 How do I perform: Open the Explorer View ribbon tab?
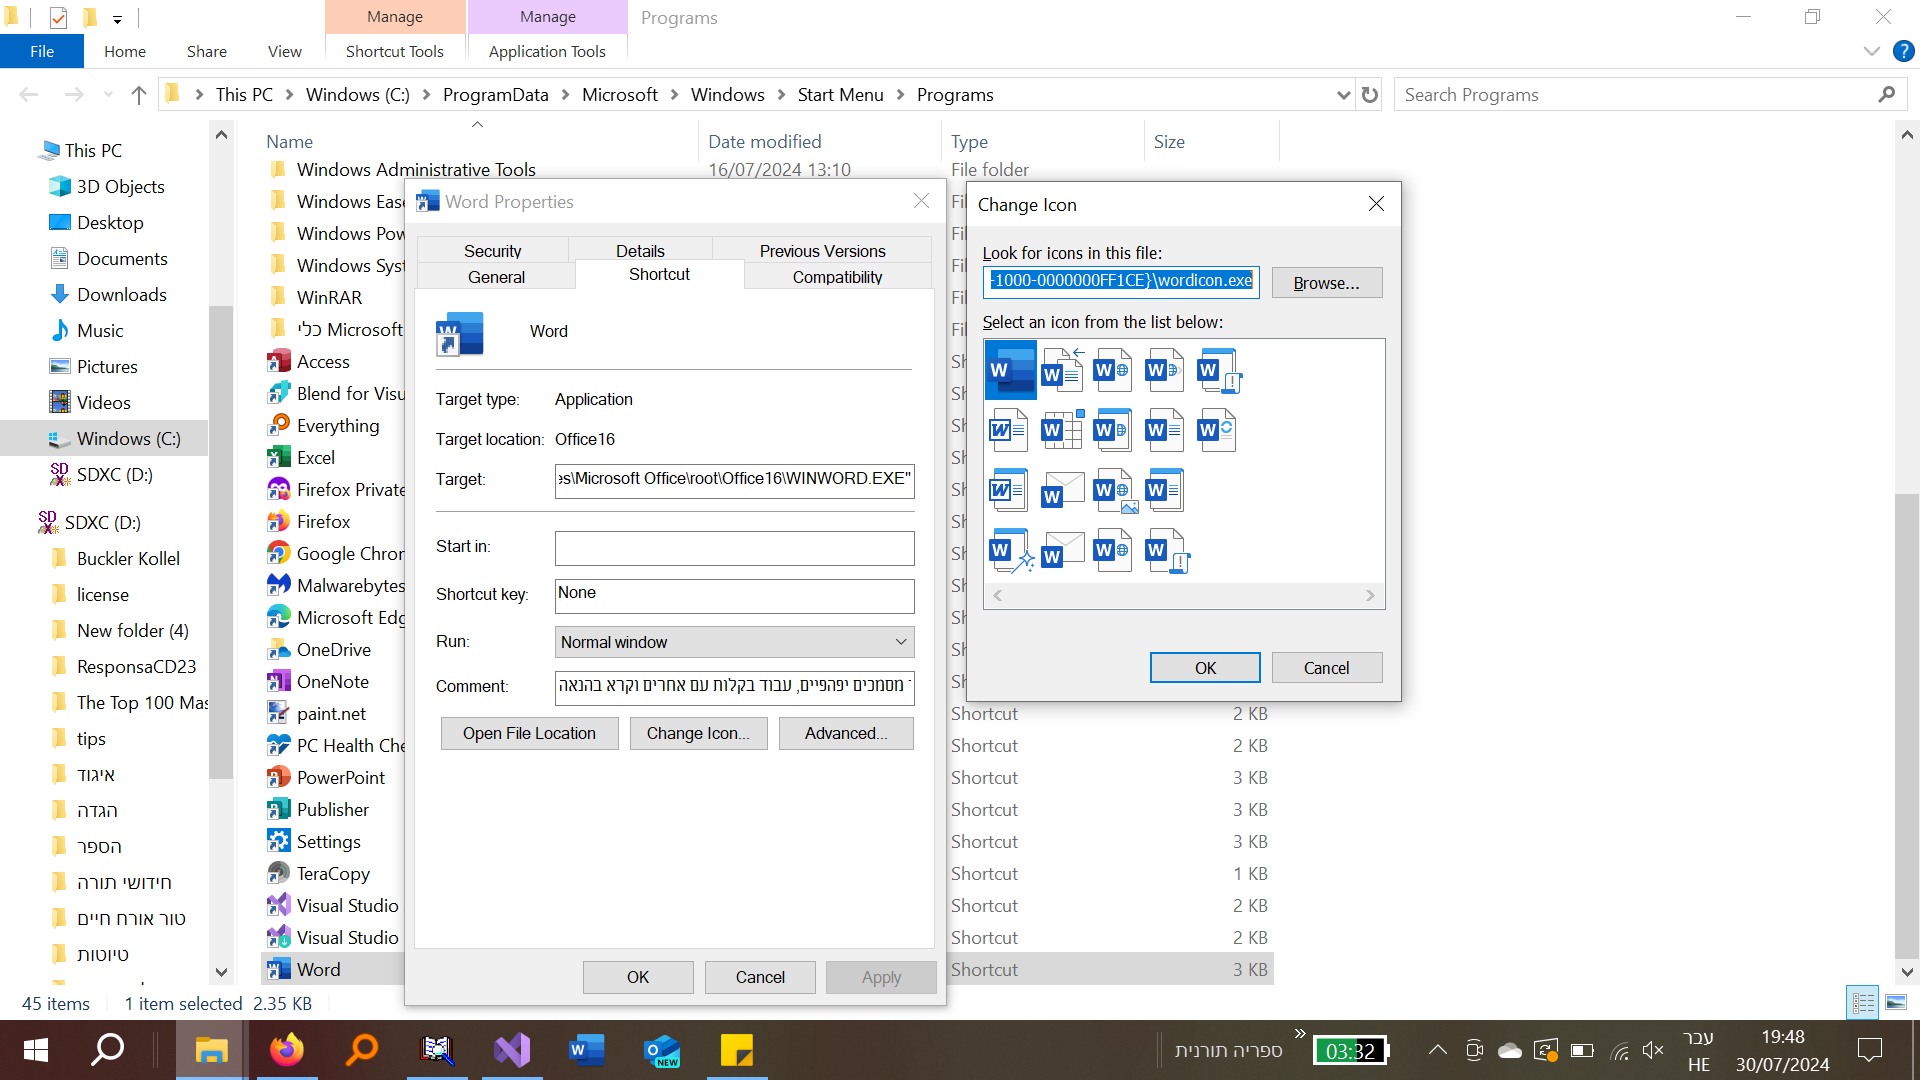click(284, 51)
